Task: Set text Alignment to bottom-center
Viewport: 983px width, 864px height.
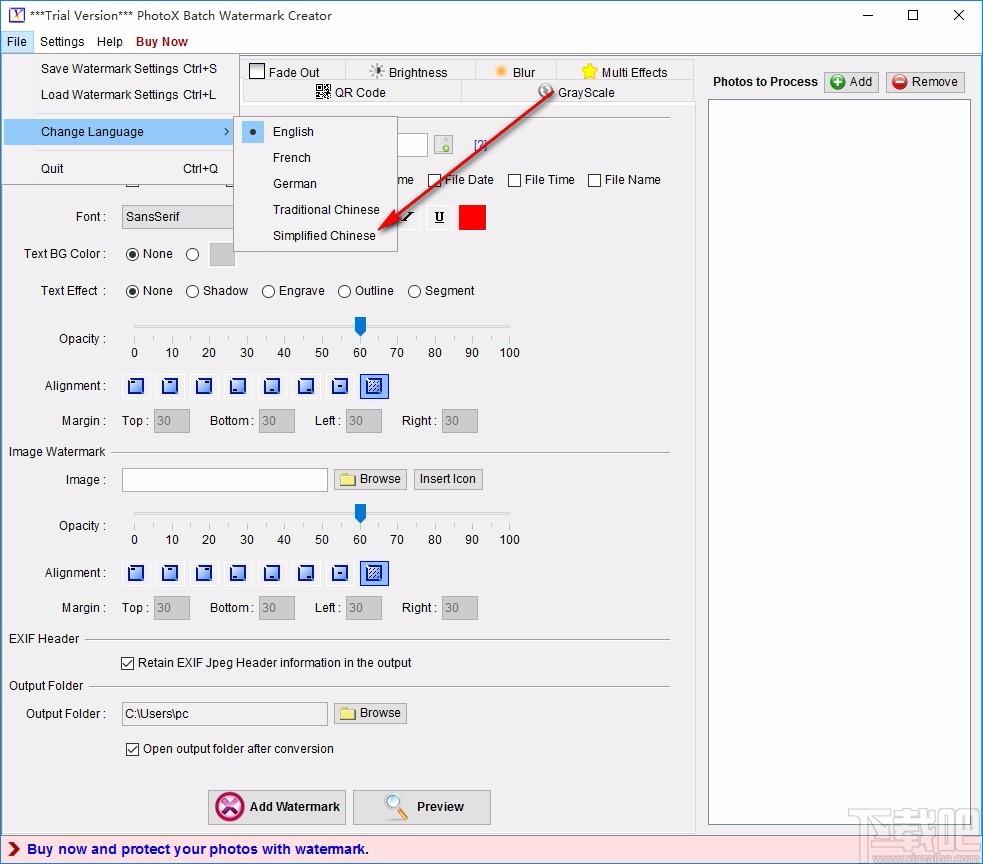Action: (x=271, y=386)
